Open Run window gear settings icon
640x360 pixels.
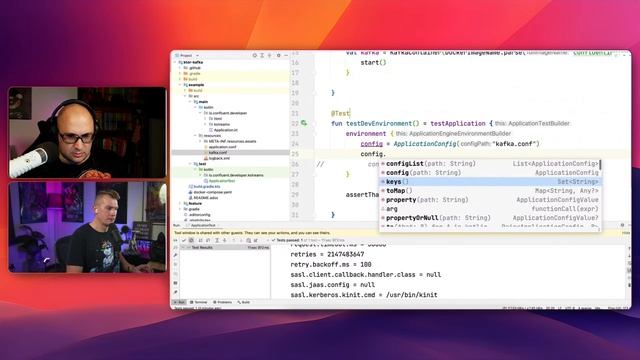(622, 225)
